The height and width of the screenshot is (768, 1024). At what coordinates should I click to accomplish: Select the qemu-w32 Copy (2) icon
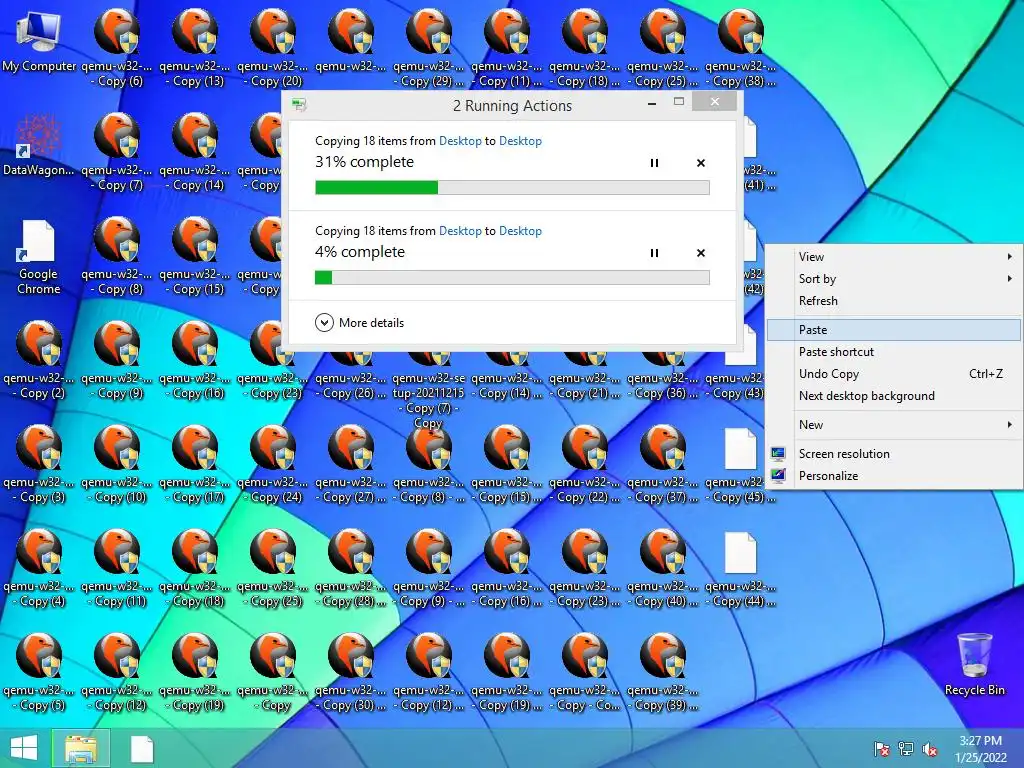pyautogui.click(x=39, y=360)
